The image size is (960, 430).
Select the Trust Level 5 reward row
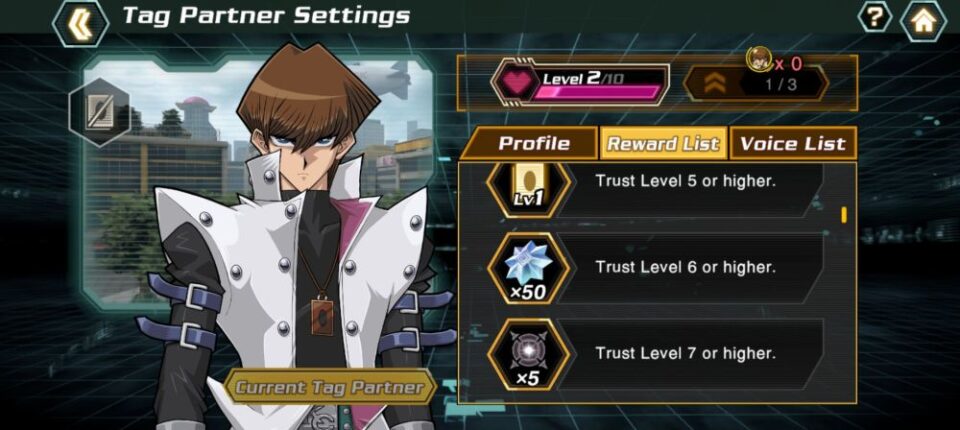tap(655, 189)
